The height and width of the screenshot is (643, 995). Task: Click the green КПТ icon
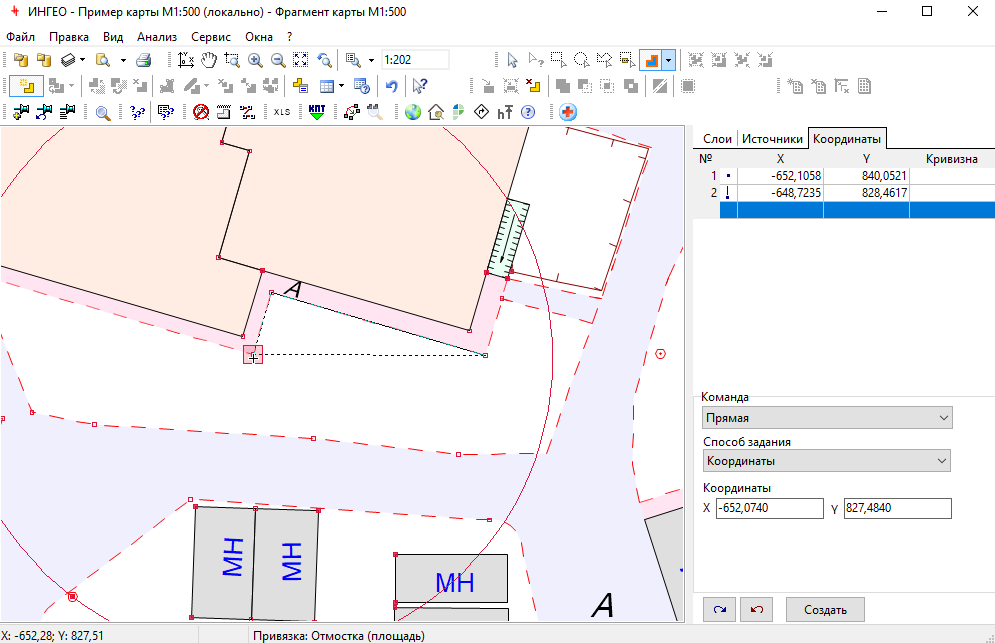(317, 112)
